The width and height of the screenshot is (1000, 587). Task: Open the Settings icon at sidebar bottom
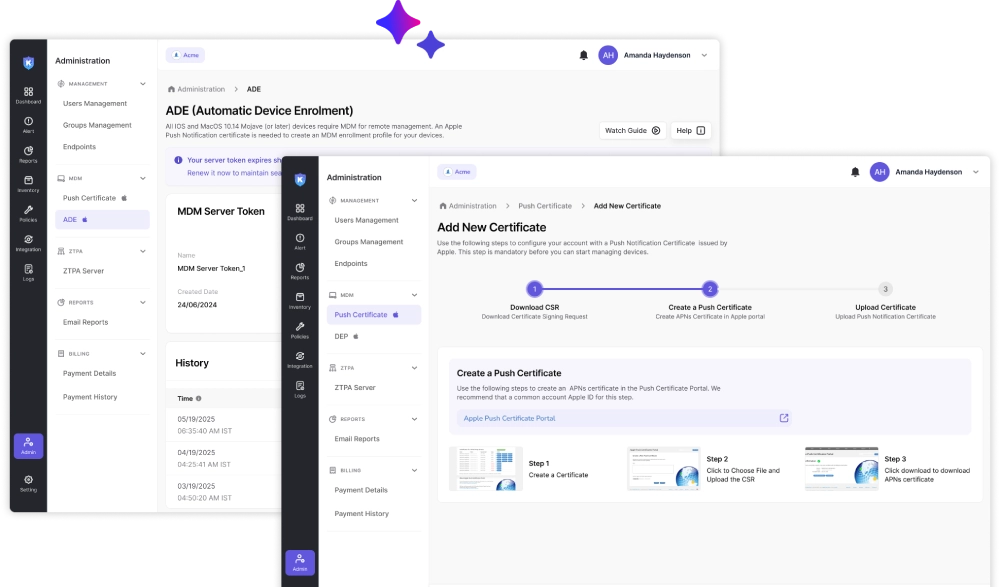click(x=28, y=483)
